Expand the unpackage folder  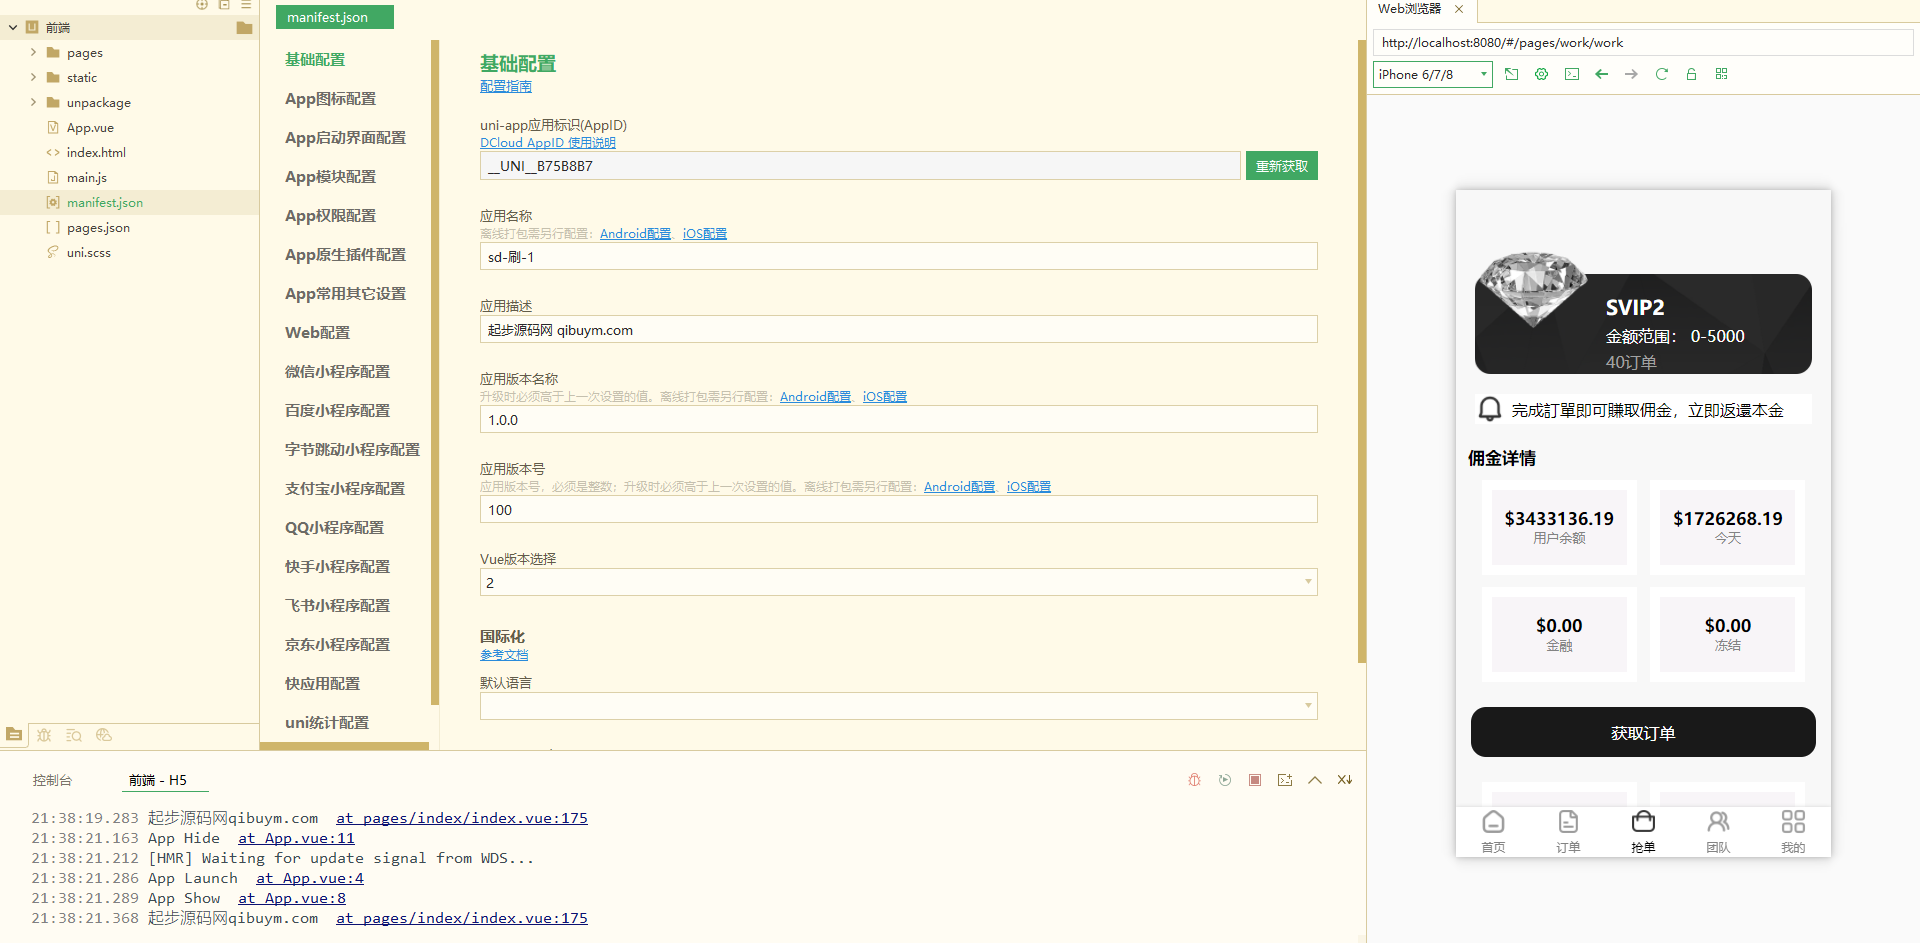(x=33, y=102)
